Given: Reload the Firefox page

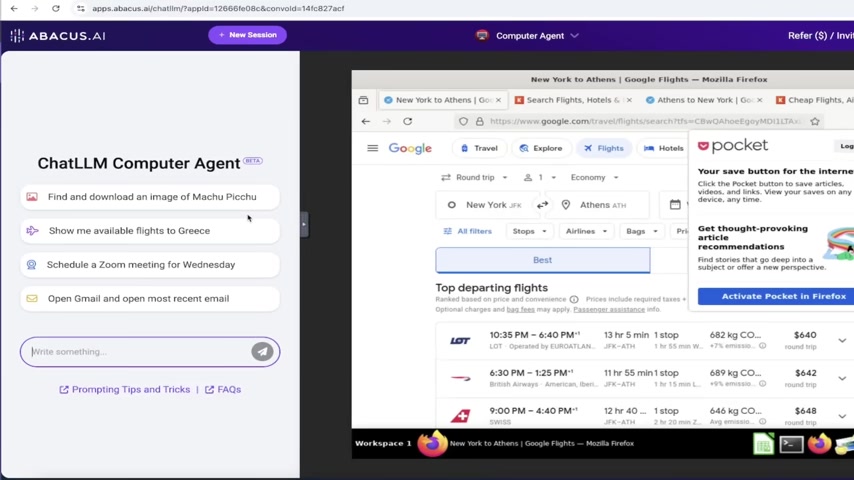Looking at the screenshot, I should click(407, 121).
